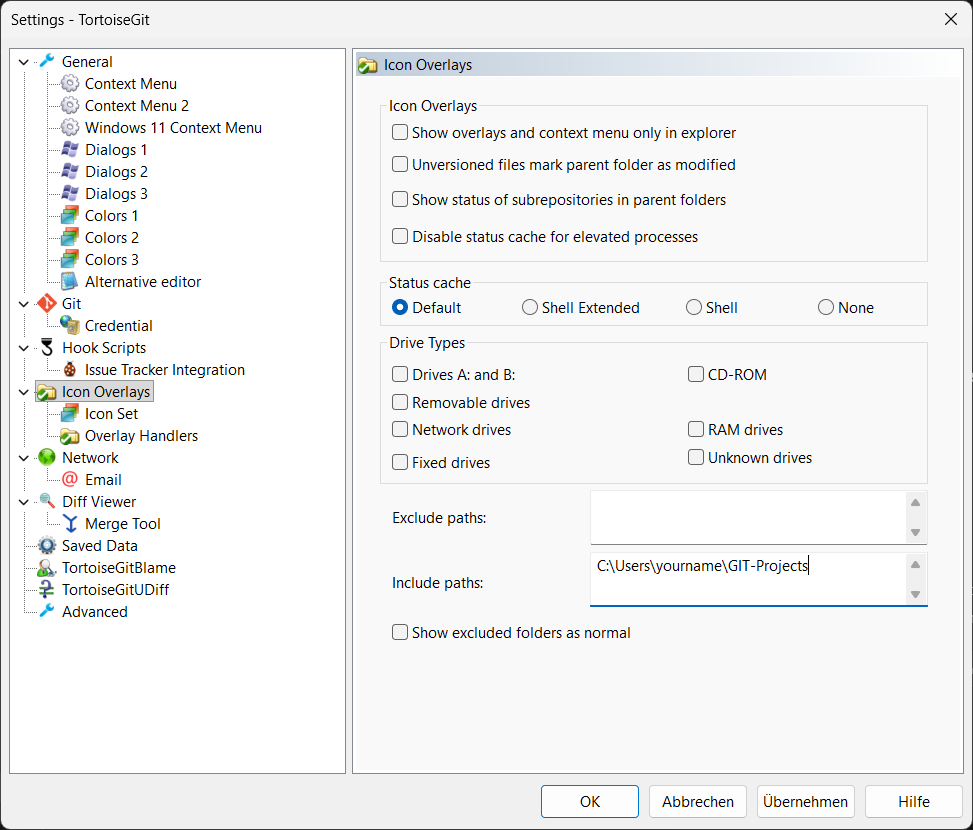Click the Hook Scripts hook icon
The width and height of the screenshot is (973, 830).
pyautogui.click(x=47, y=348)
